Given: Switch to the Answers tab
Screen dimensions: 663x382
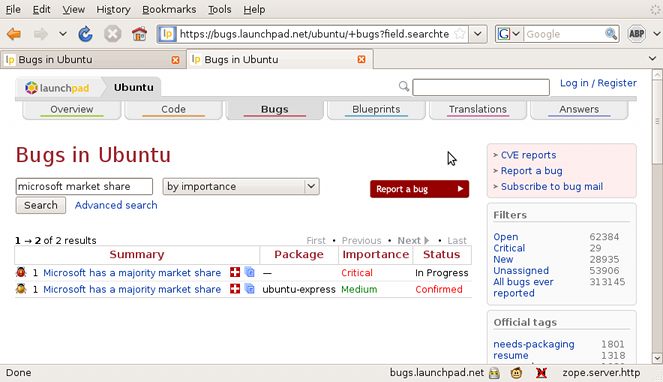Looking at the screenshot, I should coord(579,110).
